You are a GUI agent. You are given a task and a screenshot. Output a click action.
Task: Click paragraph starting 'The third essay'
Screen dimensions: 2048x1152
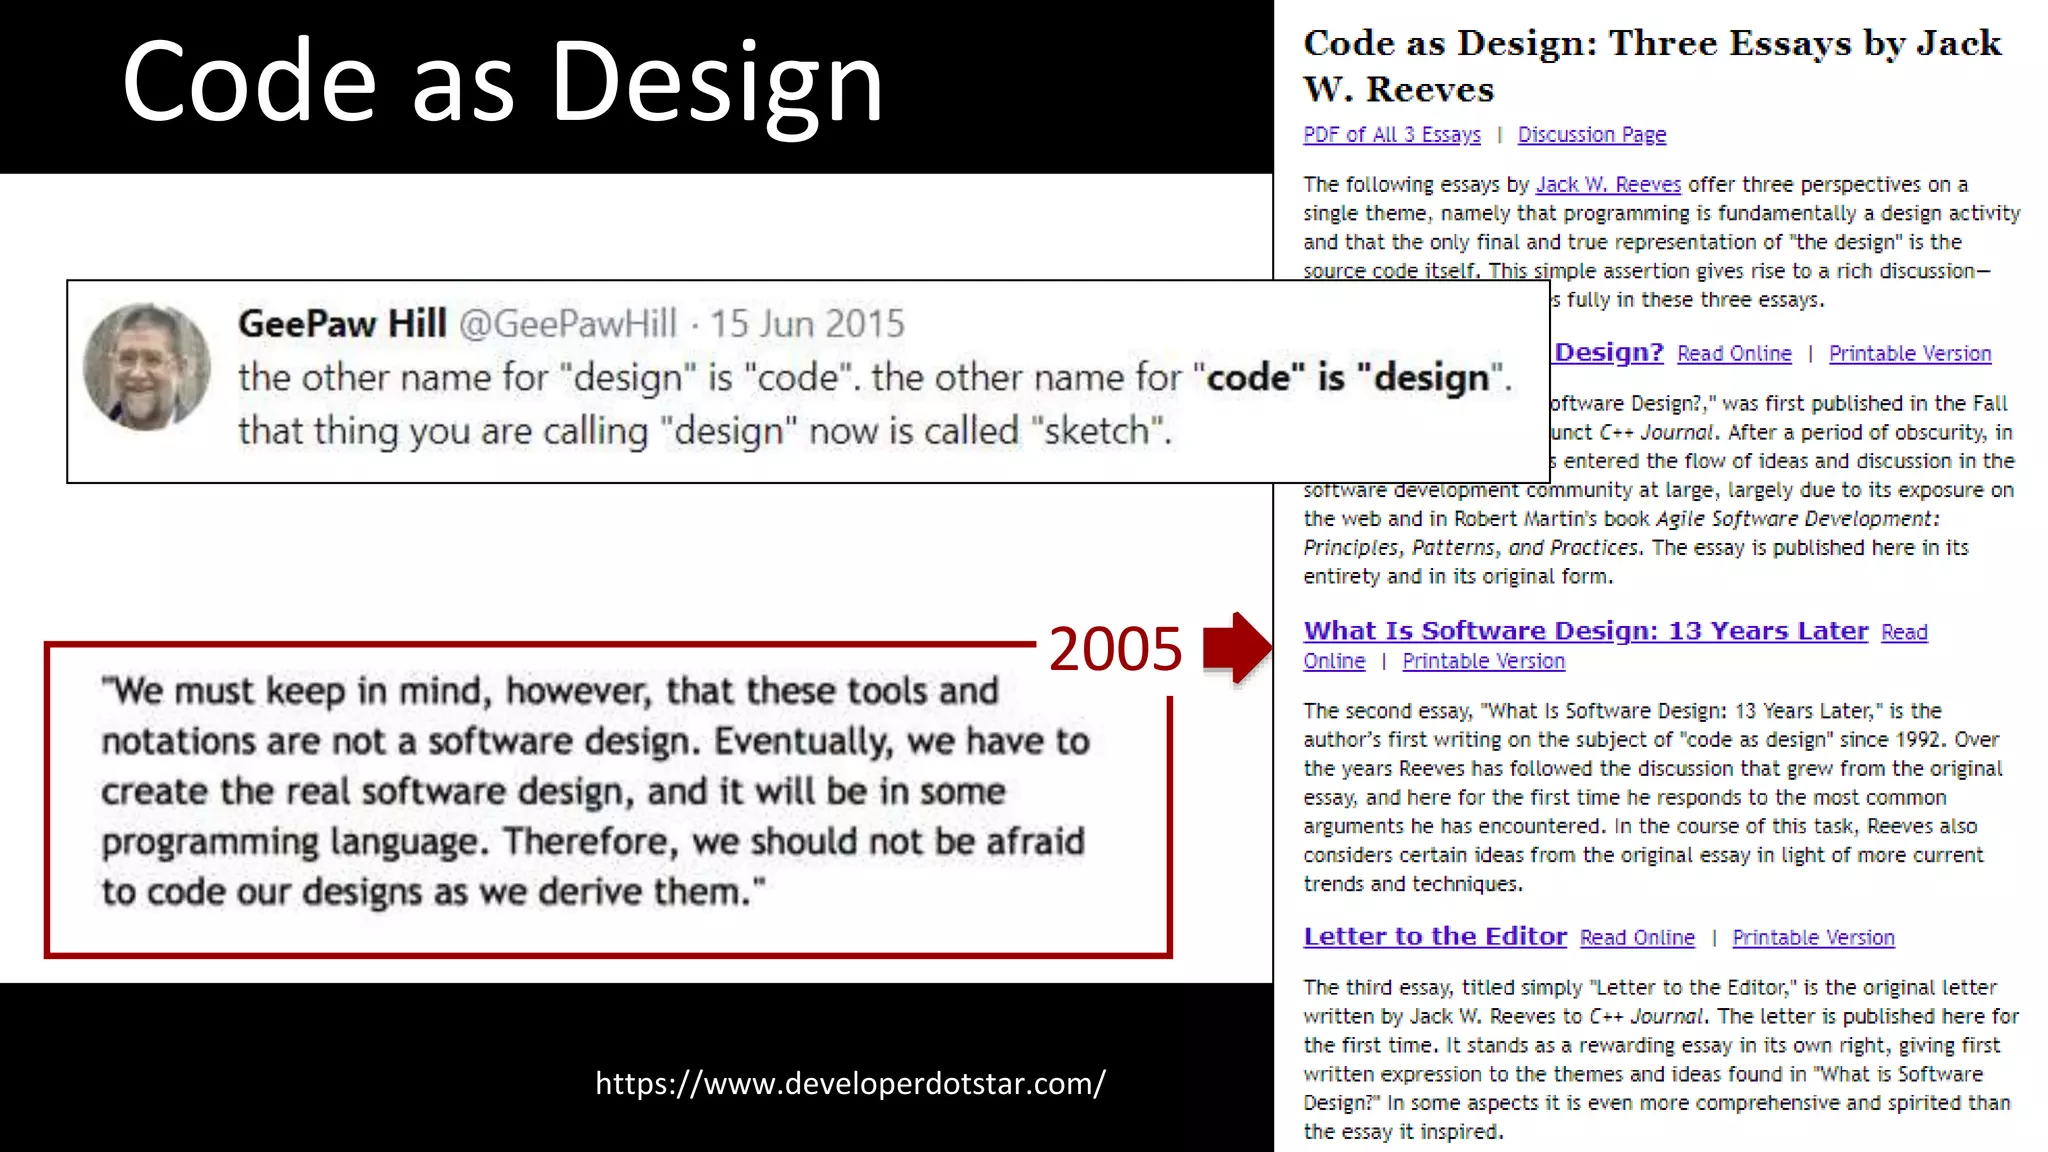click(x=1661, y=1059)
